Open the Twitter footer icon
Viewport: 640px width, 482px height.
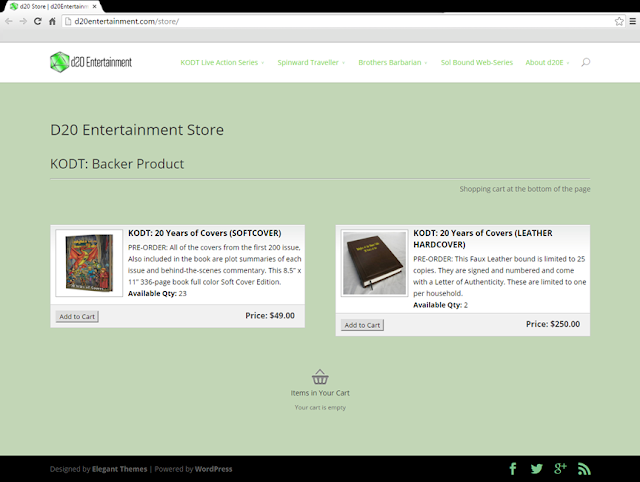[x=537, y=469]
